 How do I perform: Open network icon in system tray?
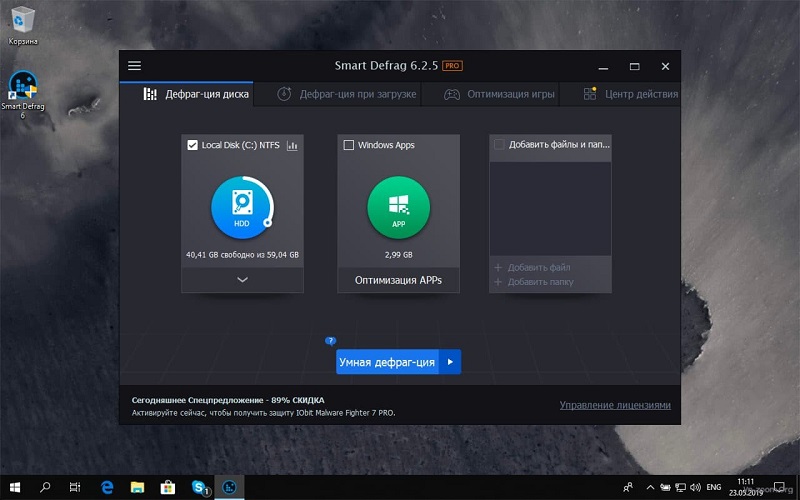(x=680, y=487)
